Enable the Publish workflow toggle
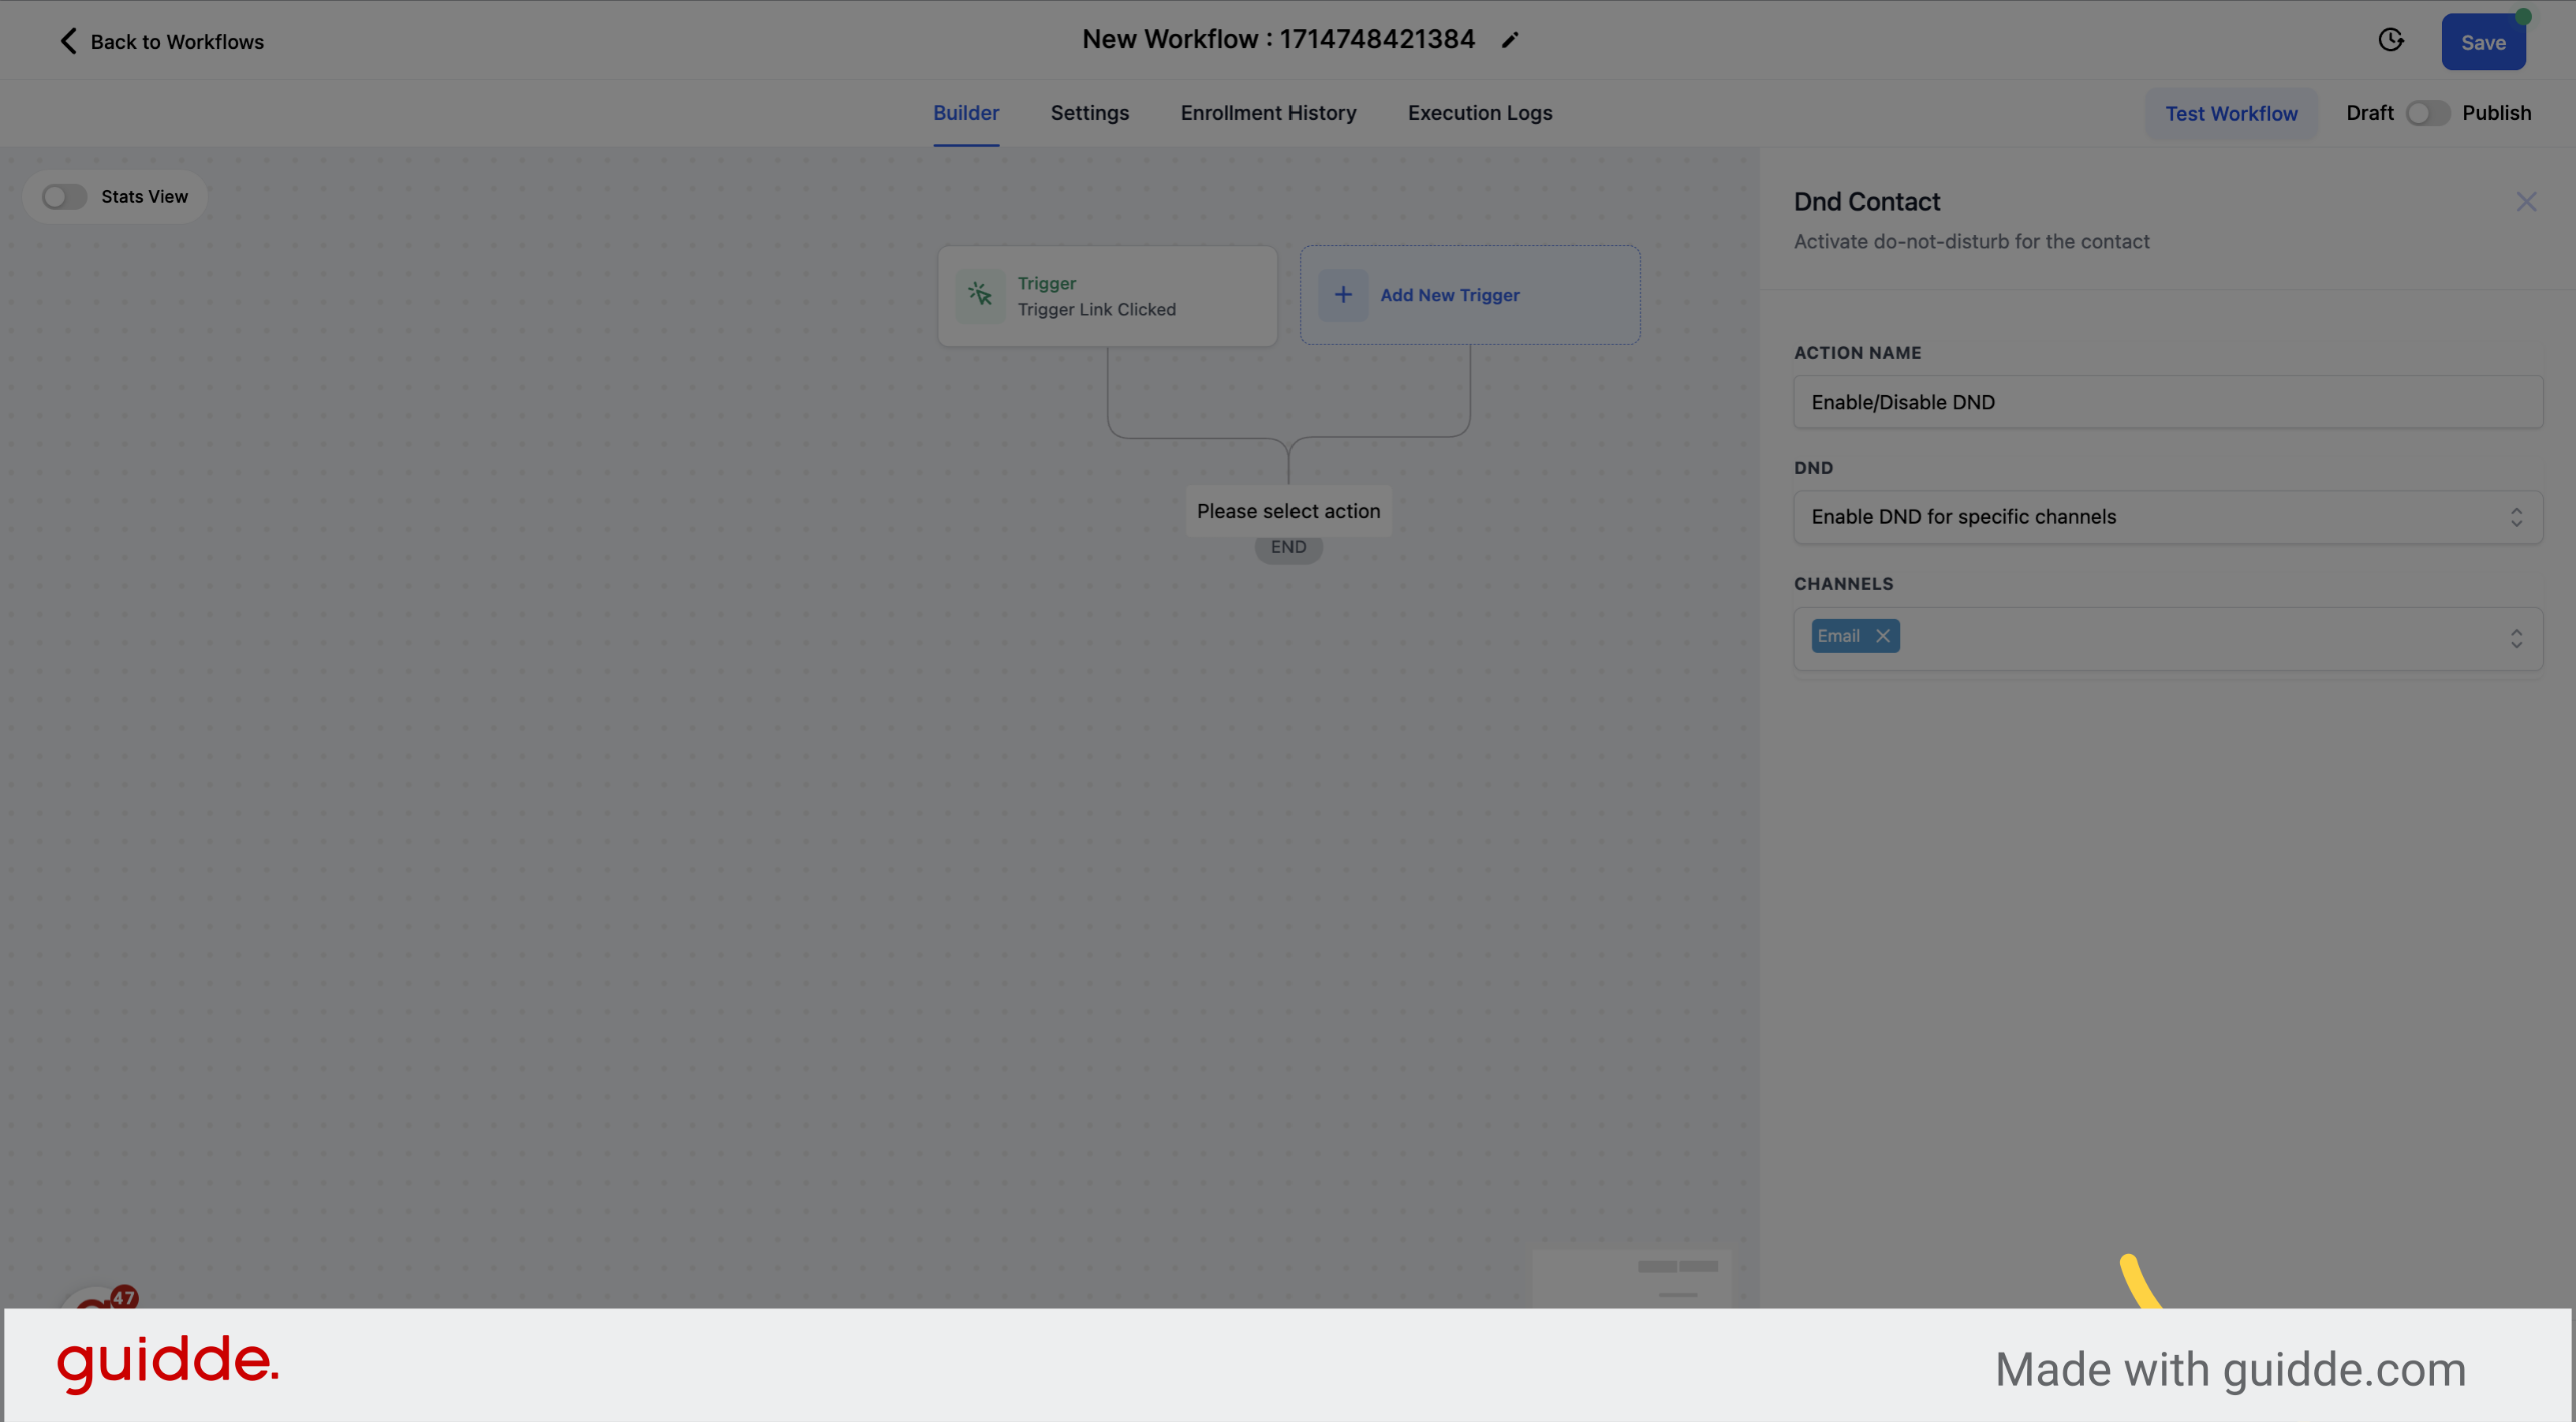This screenshot has width=2576, height=1422. coord(2429,112)
